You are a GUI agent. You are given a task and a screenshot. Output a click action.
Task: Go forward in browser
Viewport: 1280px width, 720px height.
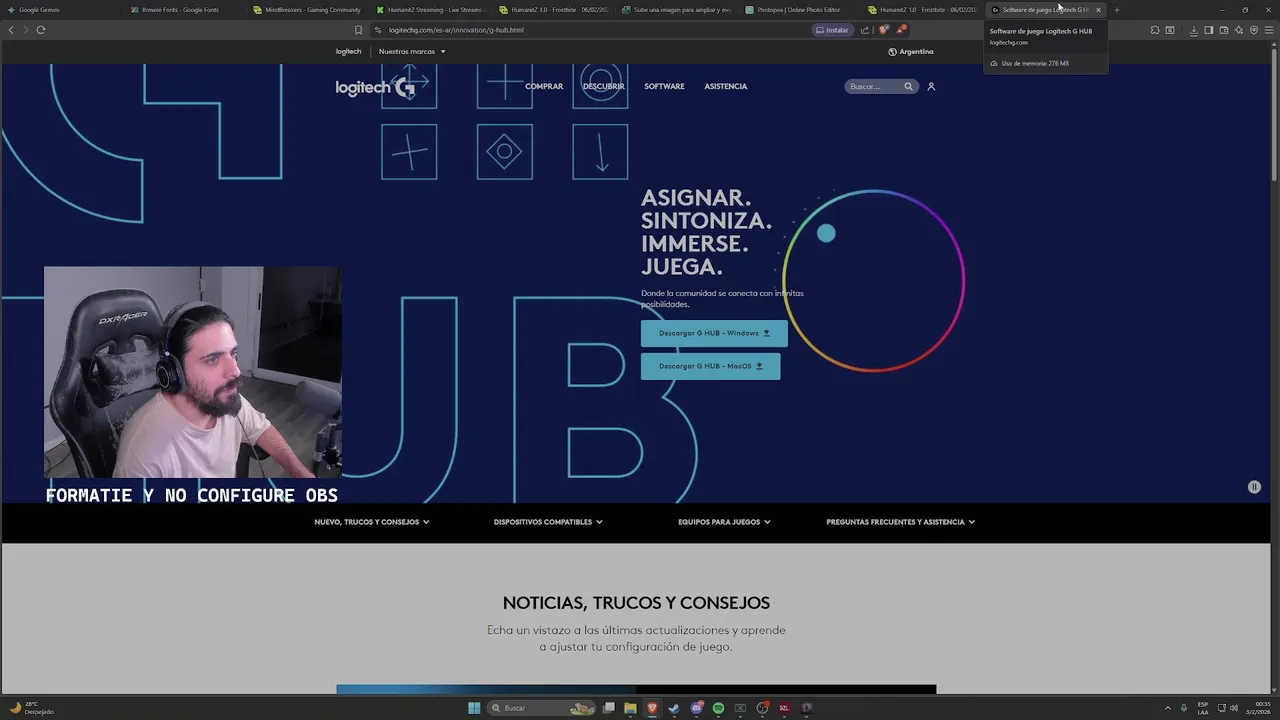tap(25, 30)
